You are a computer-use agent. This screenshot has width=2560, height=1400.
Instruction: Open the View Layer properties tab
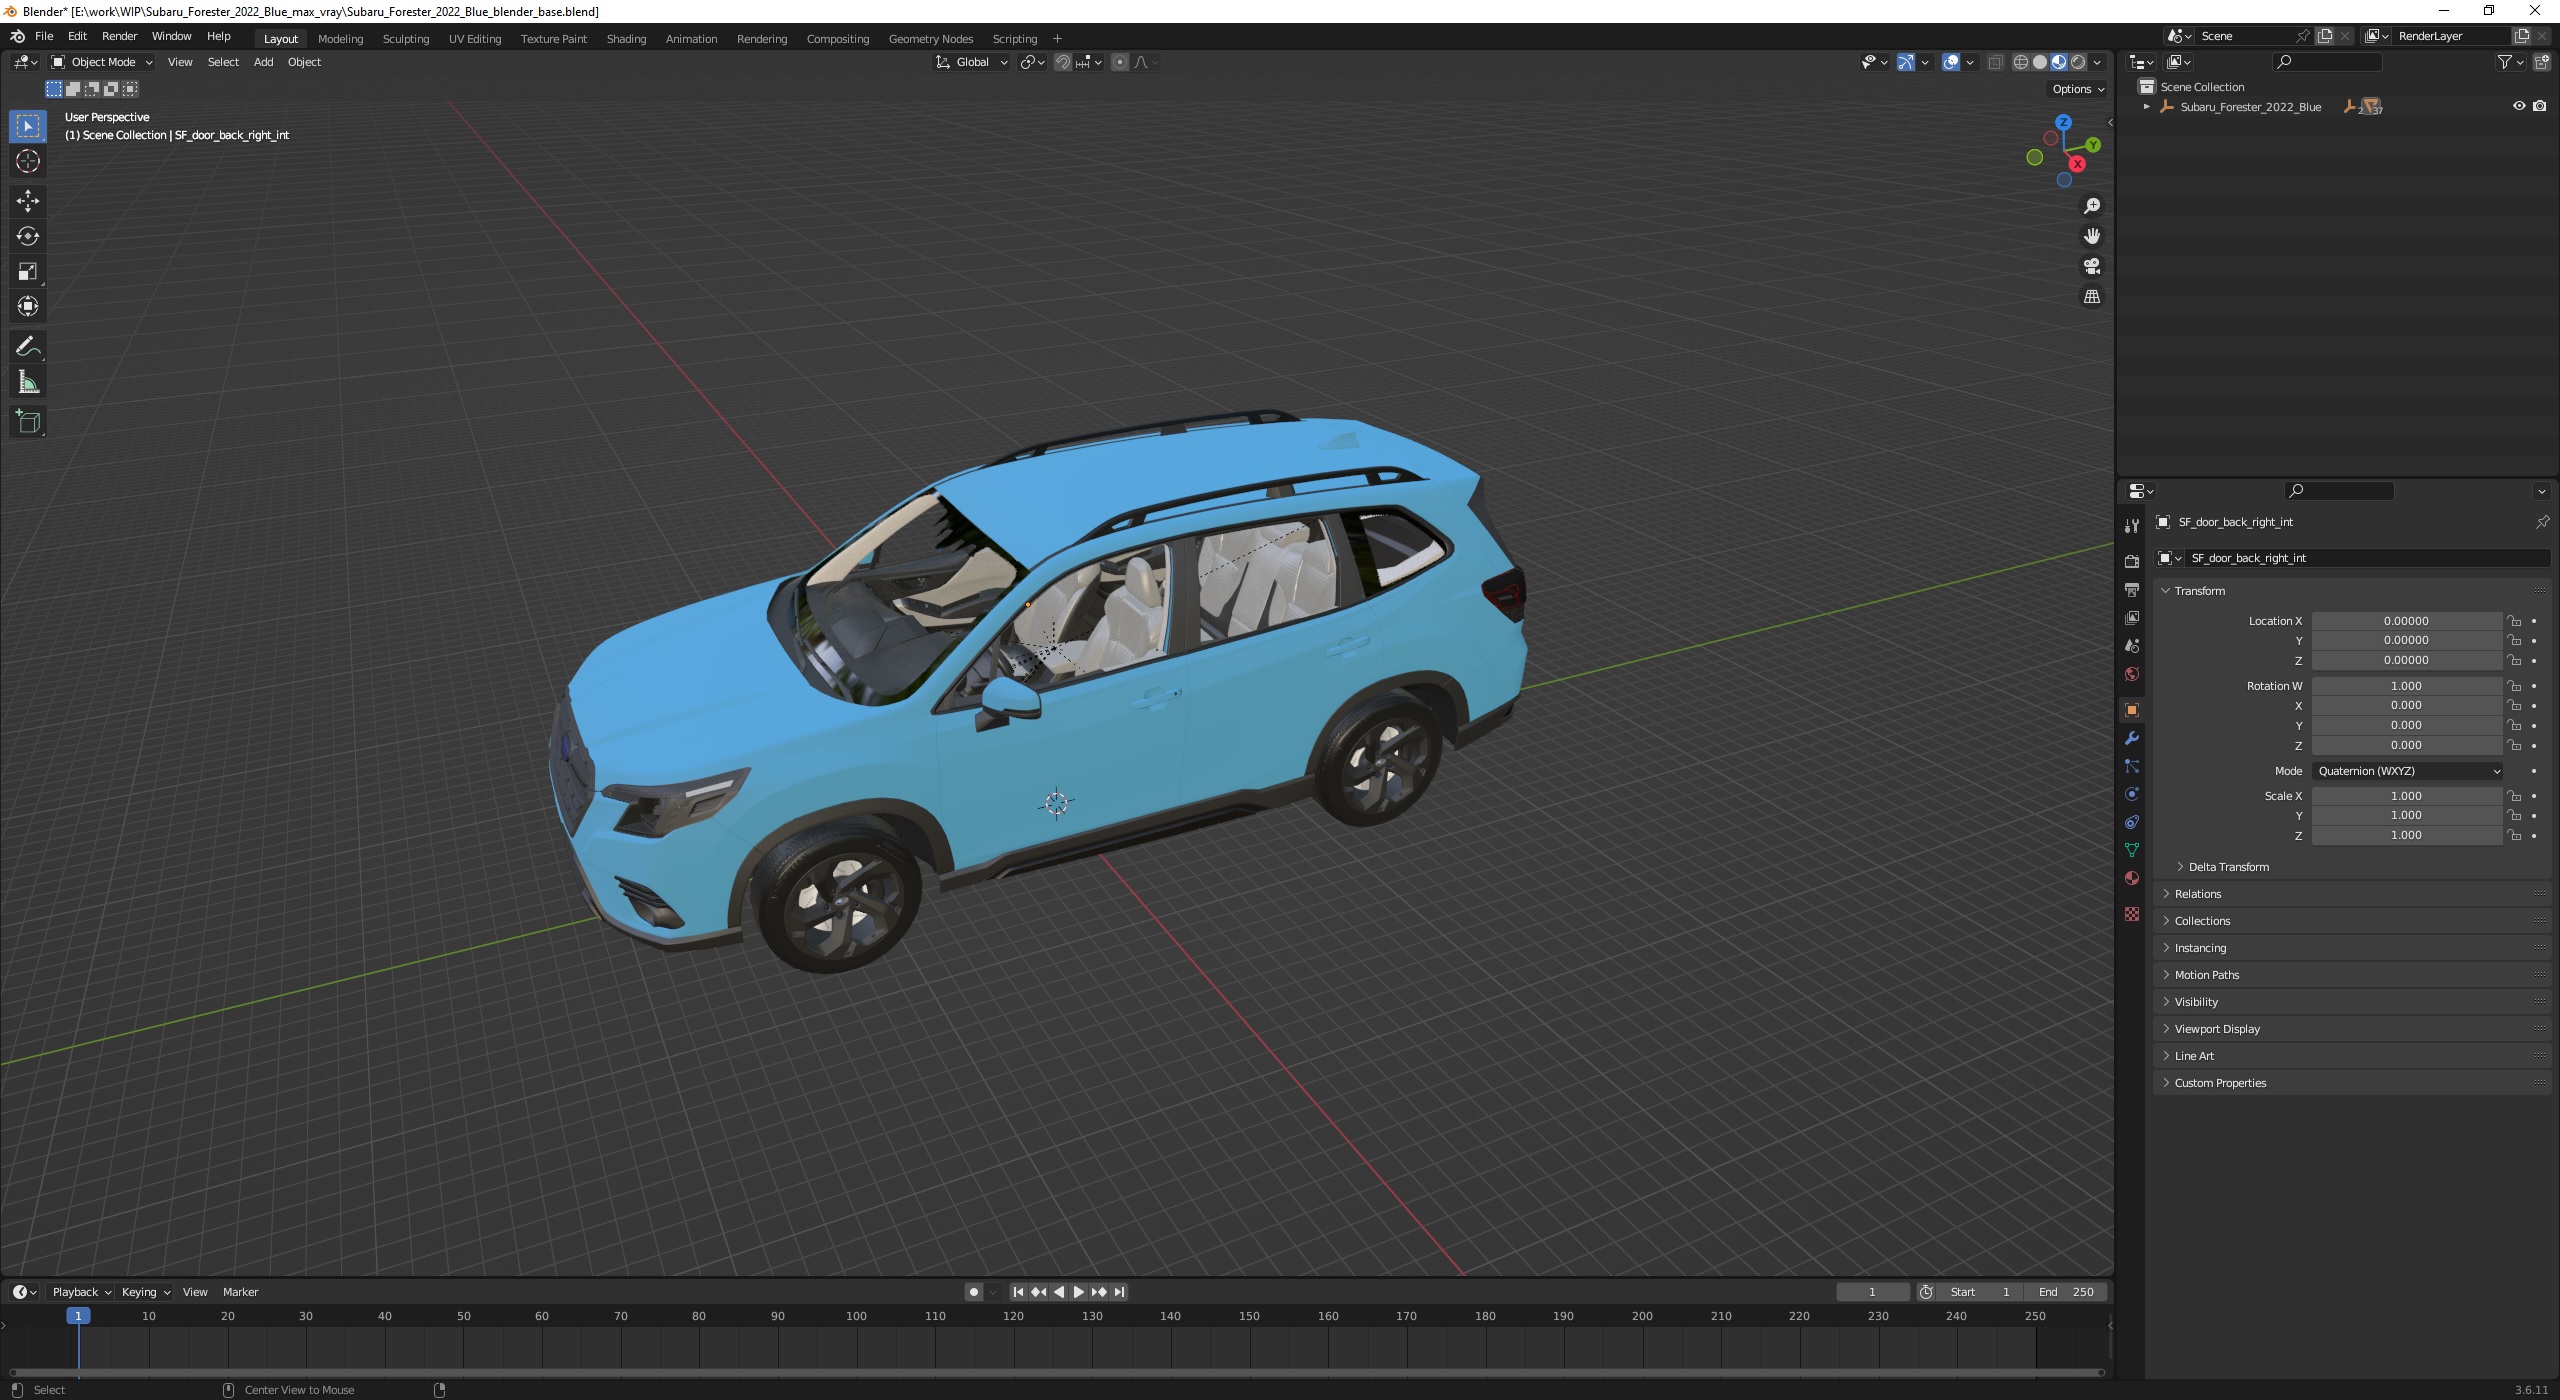2132,618
